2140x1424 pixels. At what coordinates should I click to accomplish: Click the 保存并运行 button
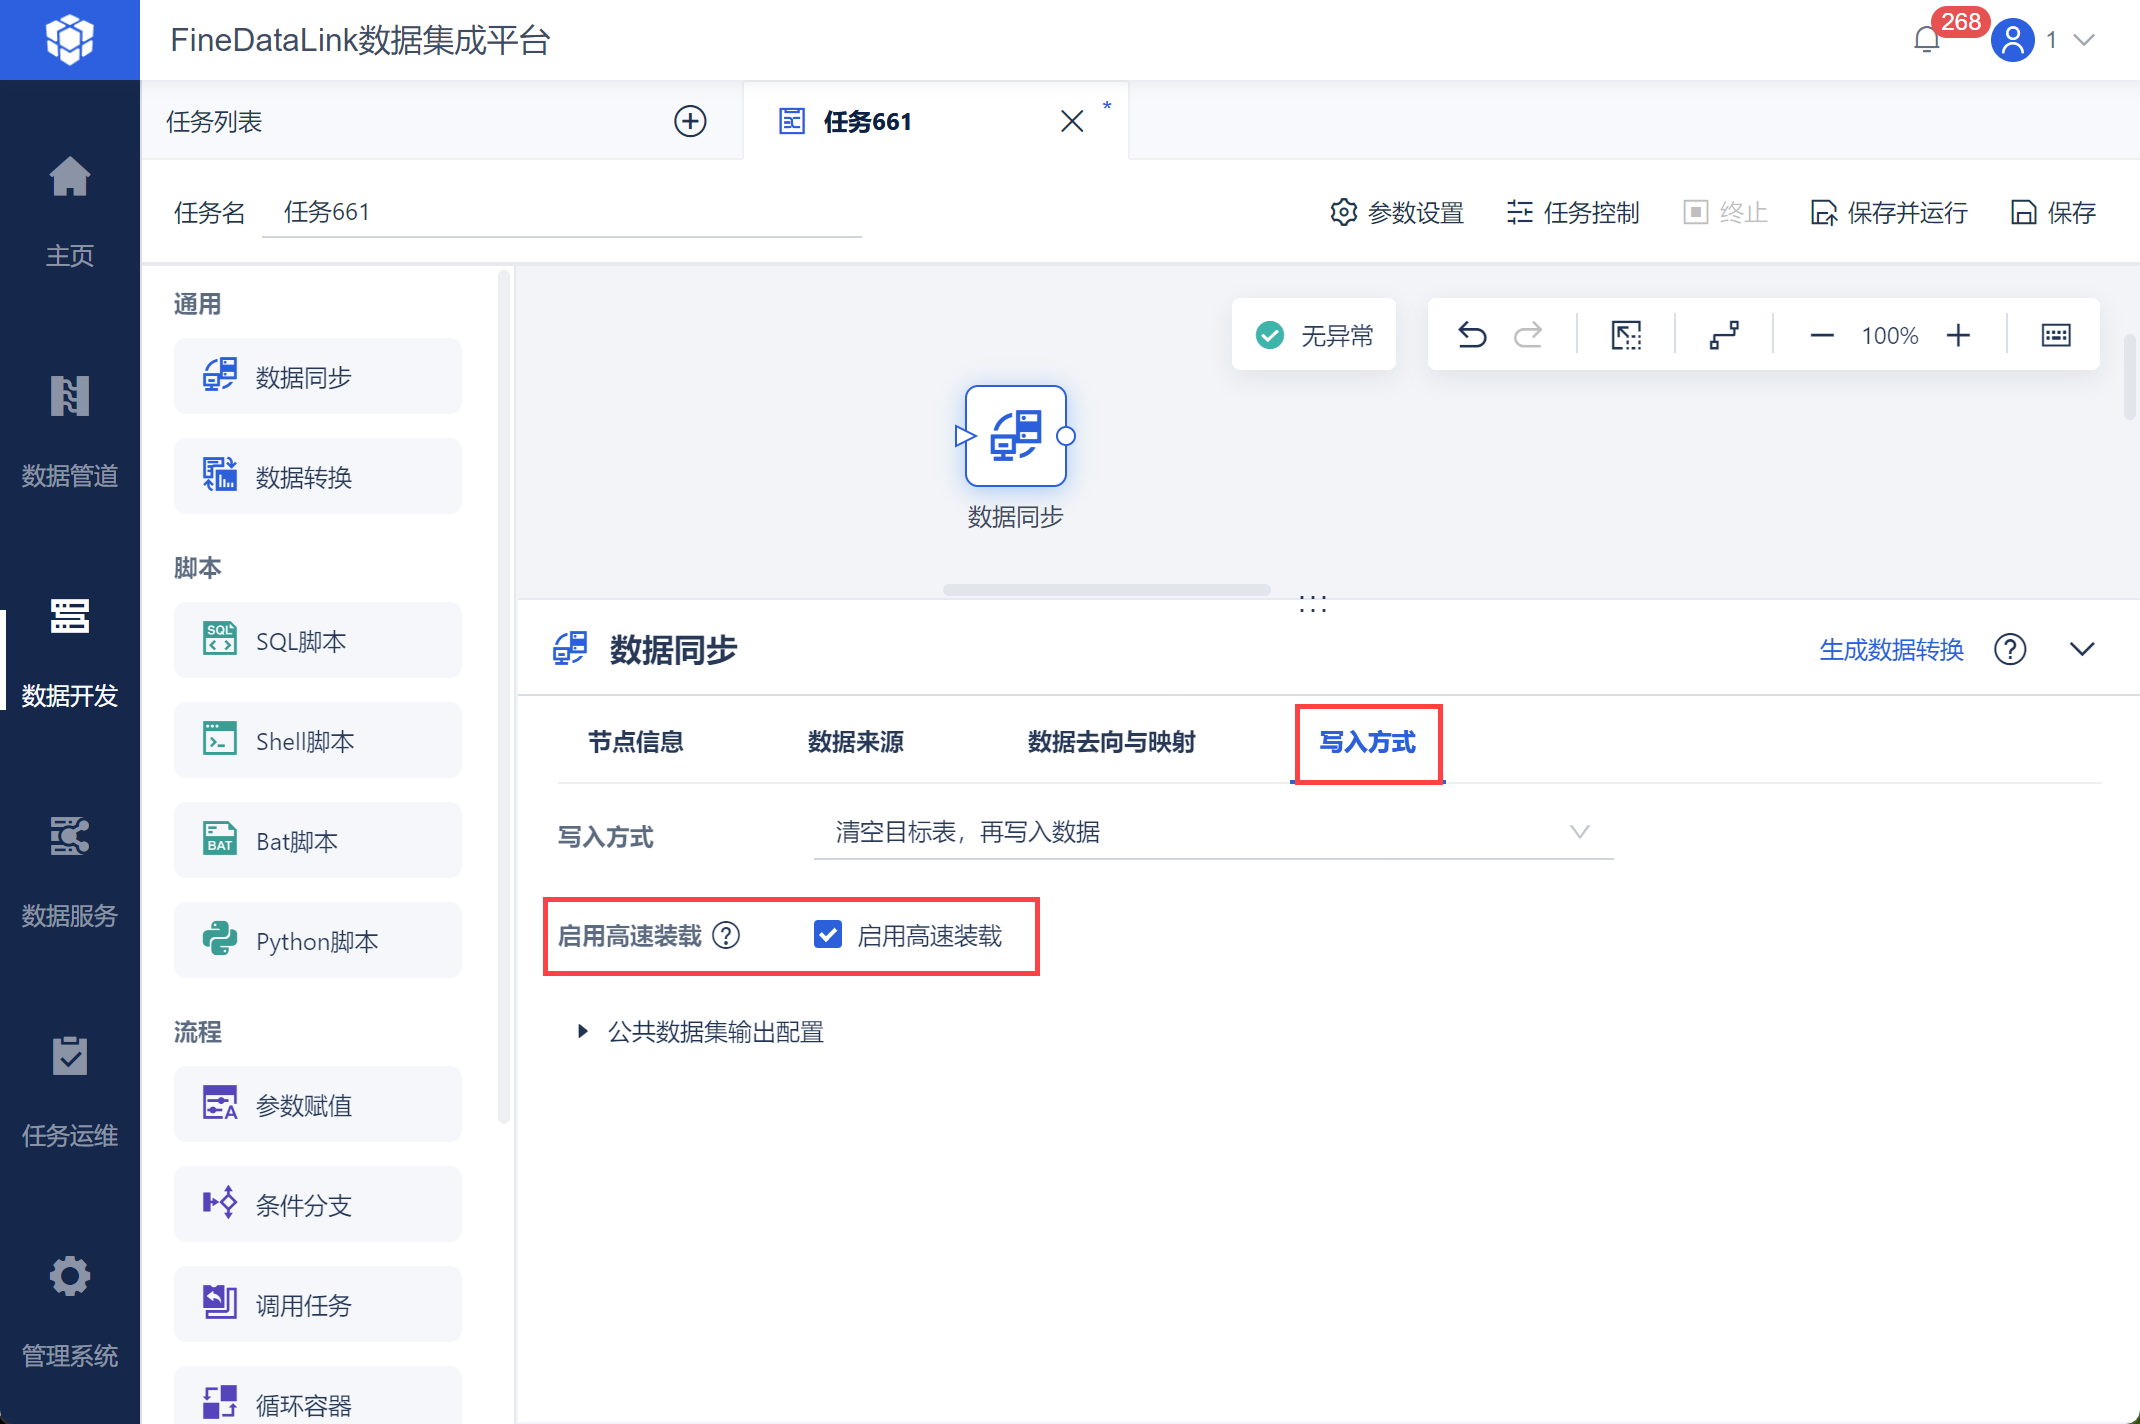[x=1889, y=212]
